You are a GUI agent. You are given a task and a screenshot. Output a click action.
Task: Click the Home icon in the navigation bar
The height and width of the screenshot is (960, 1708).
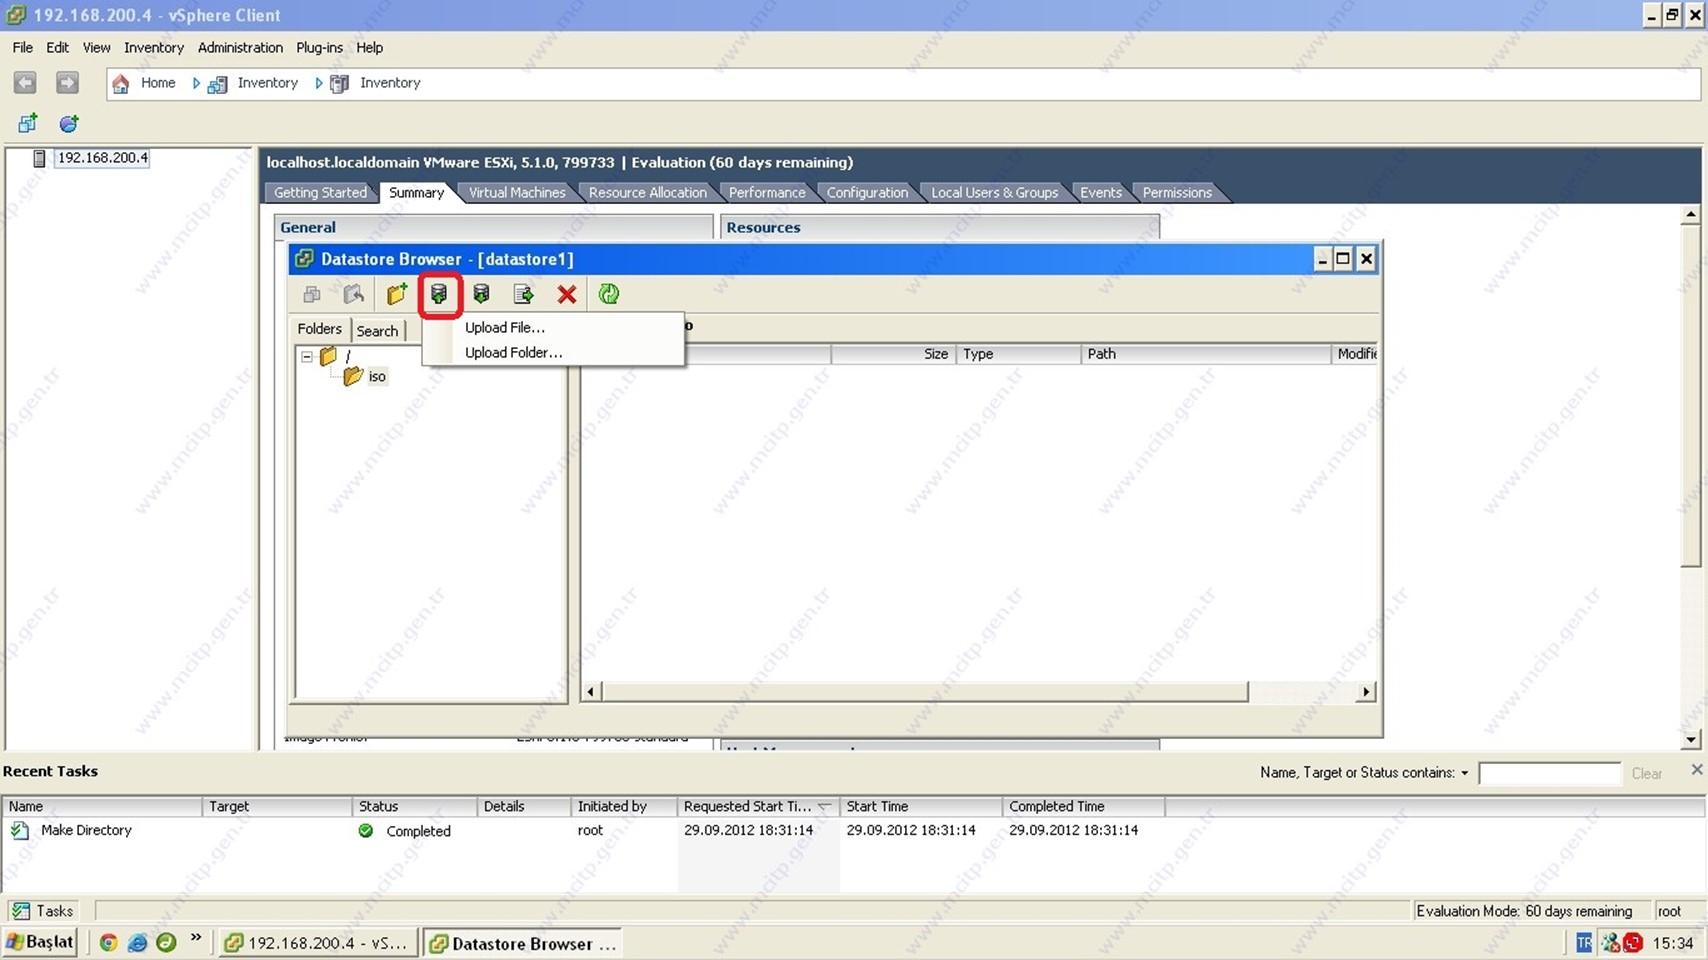(121, 83)
